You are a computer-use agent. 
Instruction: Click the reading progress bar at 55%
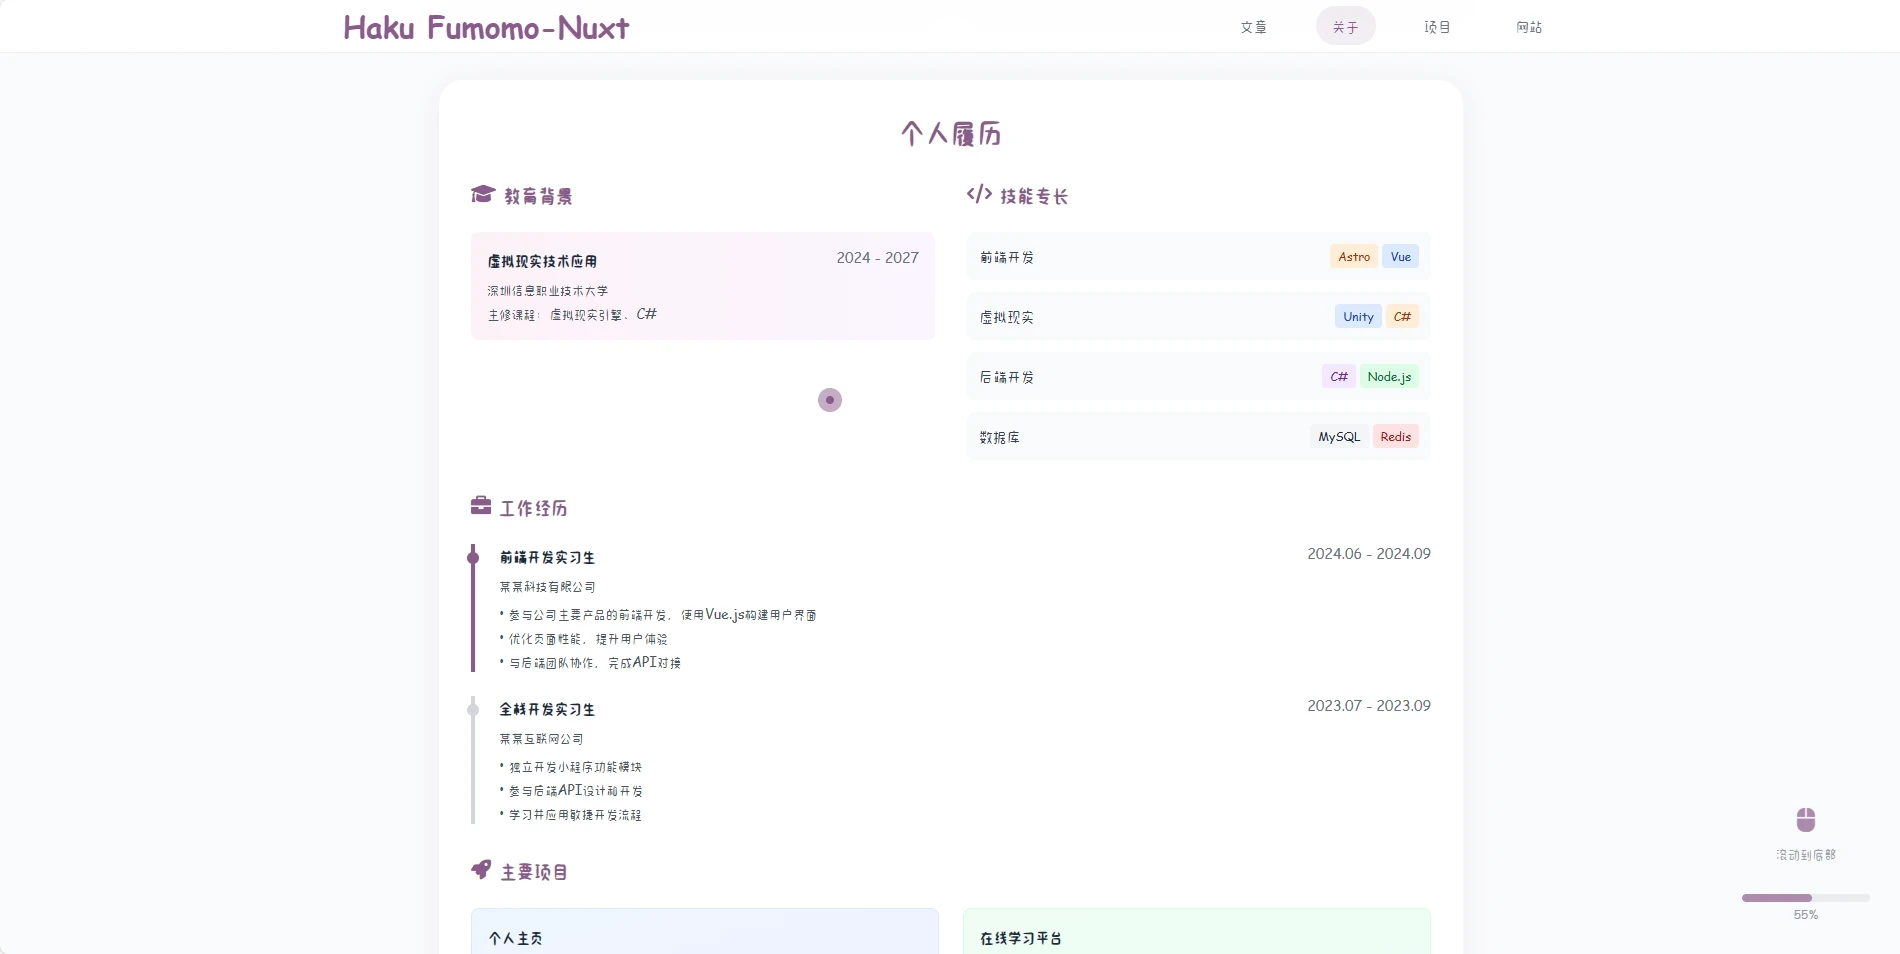pyautogui.click(x=1806, y=898)
